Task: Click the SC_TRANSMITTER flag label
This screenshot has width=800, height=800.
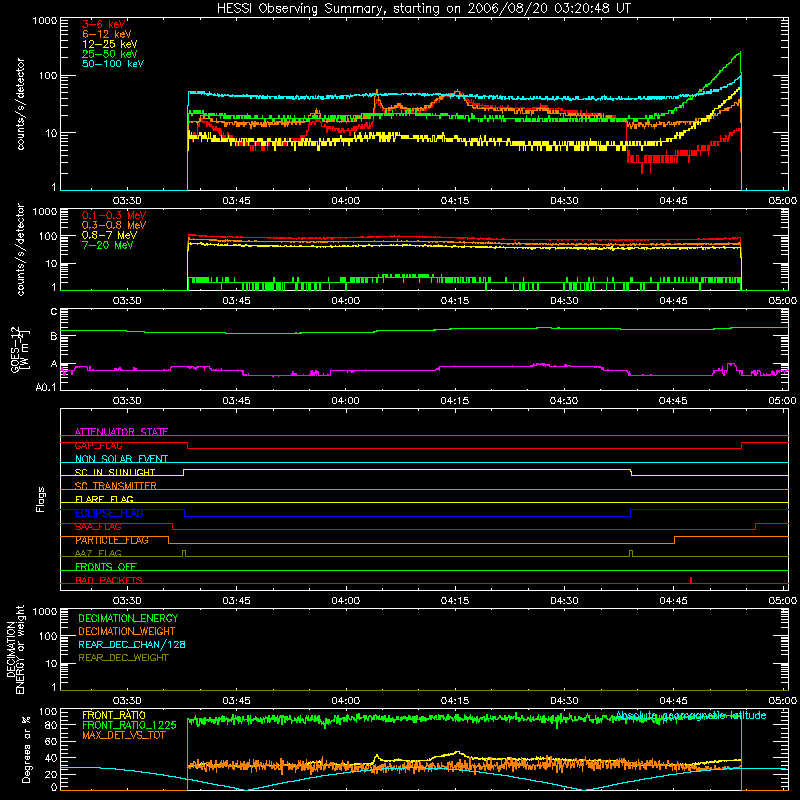Action: [115, 486]
